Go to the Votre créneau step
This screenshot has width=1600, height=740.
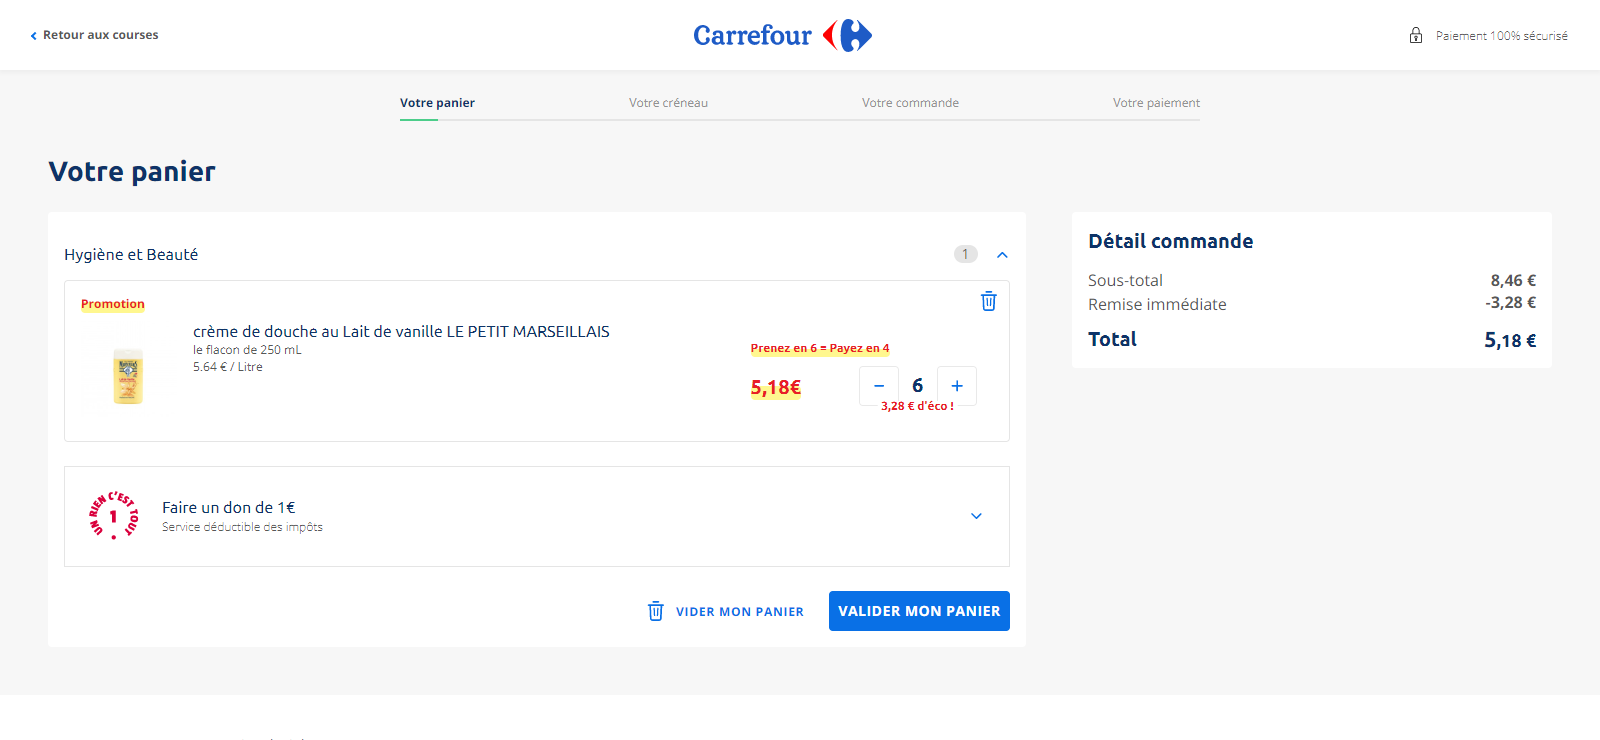click(x=668, y=103)
